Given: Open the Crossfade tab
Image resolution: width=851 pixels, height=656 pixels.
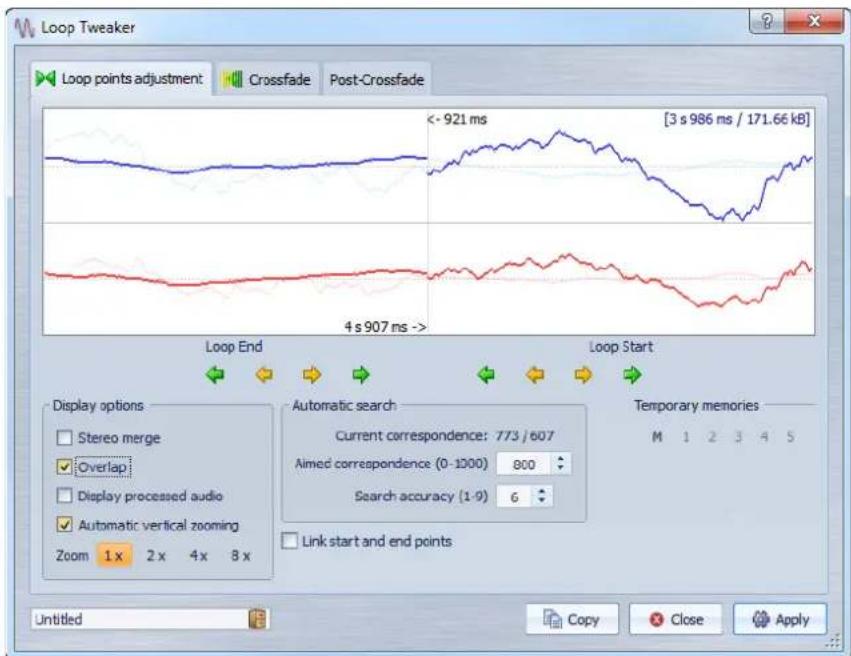Looking at the screenshot, I should pyautogui.click(x=267, y=80).
